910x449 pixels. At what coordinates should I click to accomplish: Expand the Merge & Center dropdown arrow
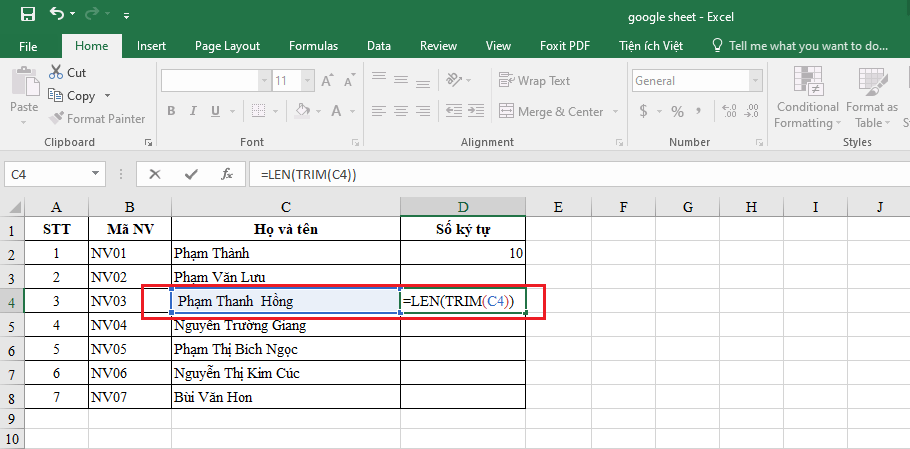615,112
